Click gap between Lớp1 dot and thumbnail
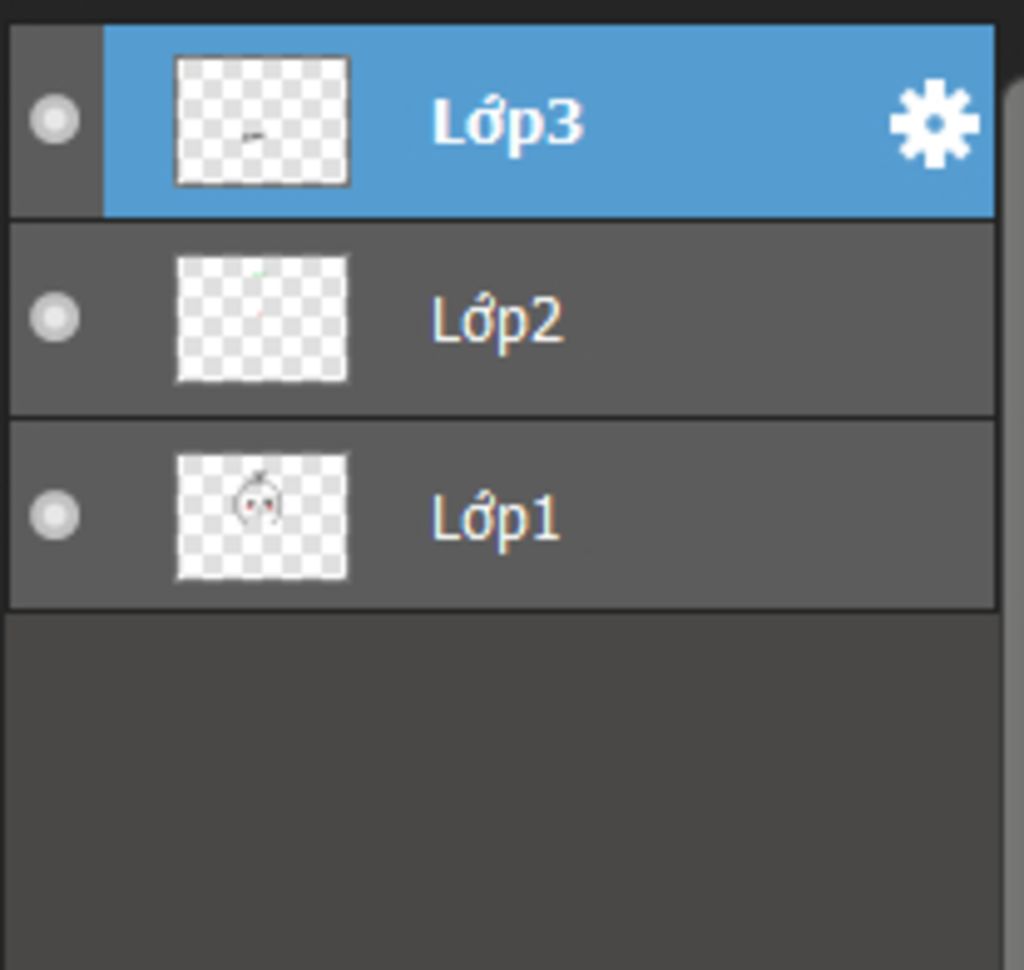The width and height of the screenshot is (1024, 970). [x=128, y=516]
